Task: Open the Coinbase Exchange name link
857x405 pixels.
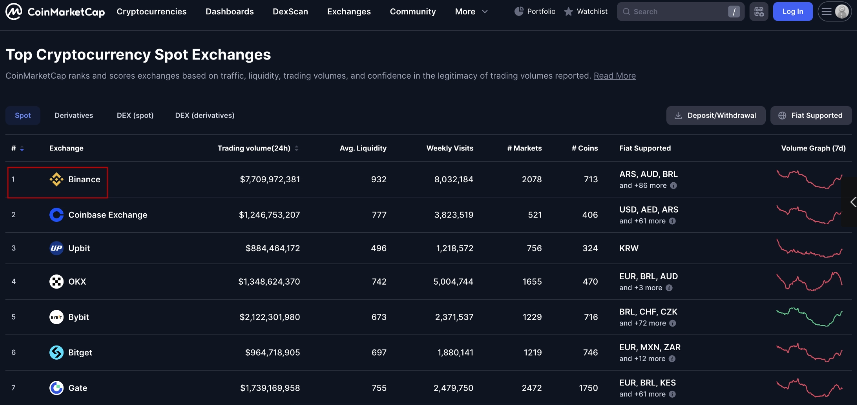Action: click(x=108, y=215)
